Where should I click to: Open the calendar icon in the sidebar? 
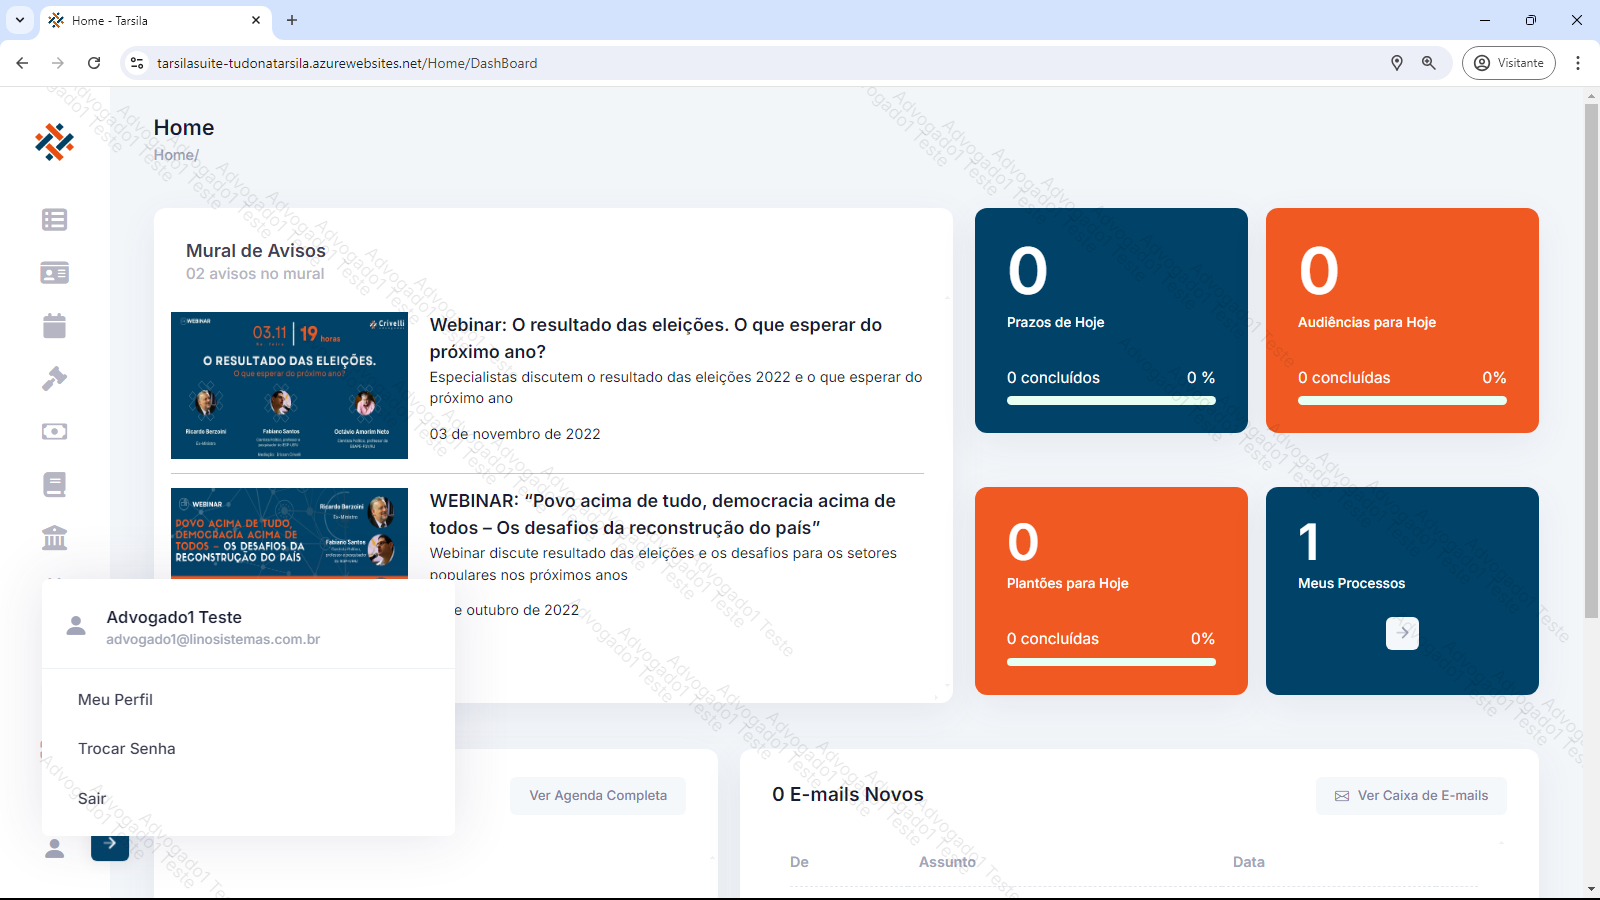pos(55,326)
